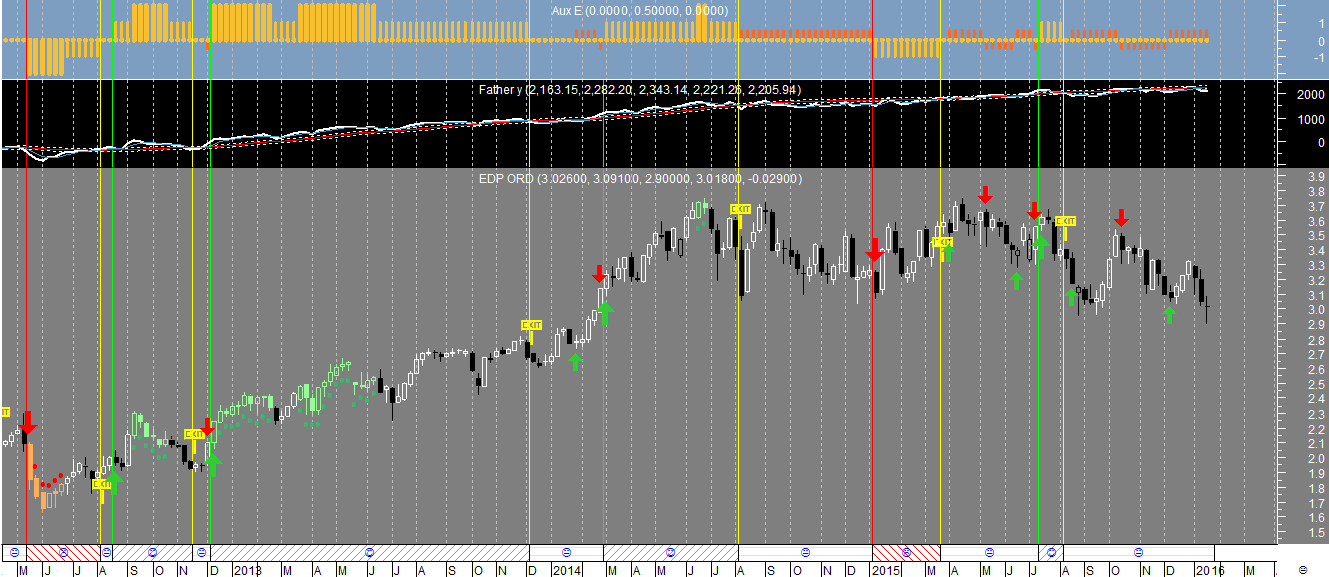Click the 2015 year label on time axis
This screenshot has height=577, width=1329.
(886, 570)
